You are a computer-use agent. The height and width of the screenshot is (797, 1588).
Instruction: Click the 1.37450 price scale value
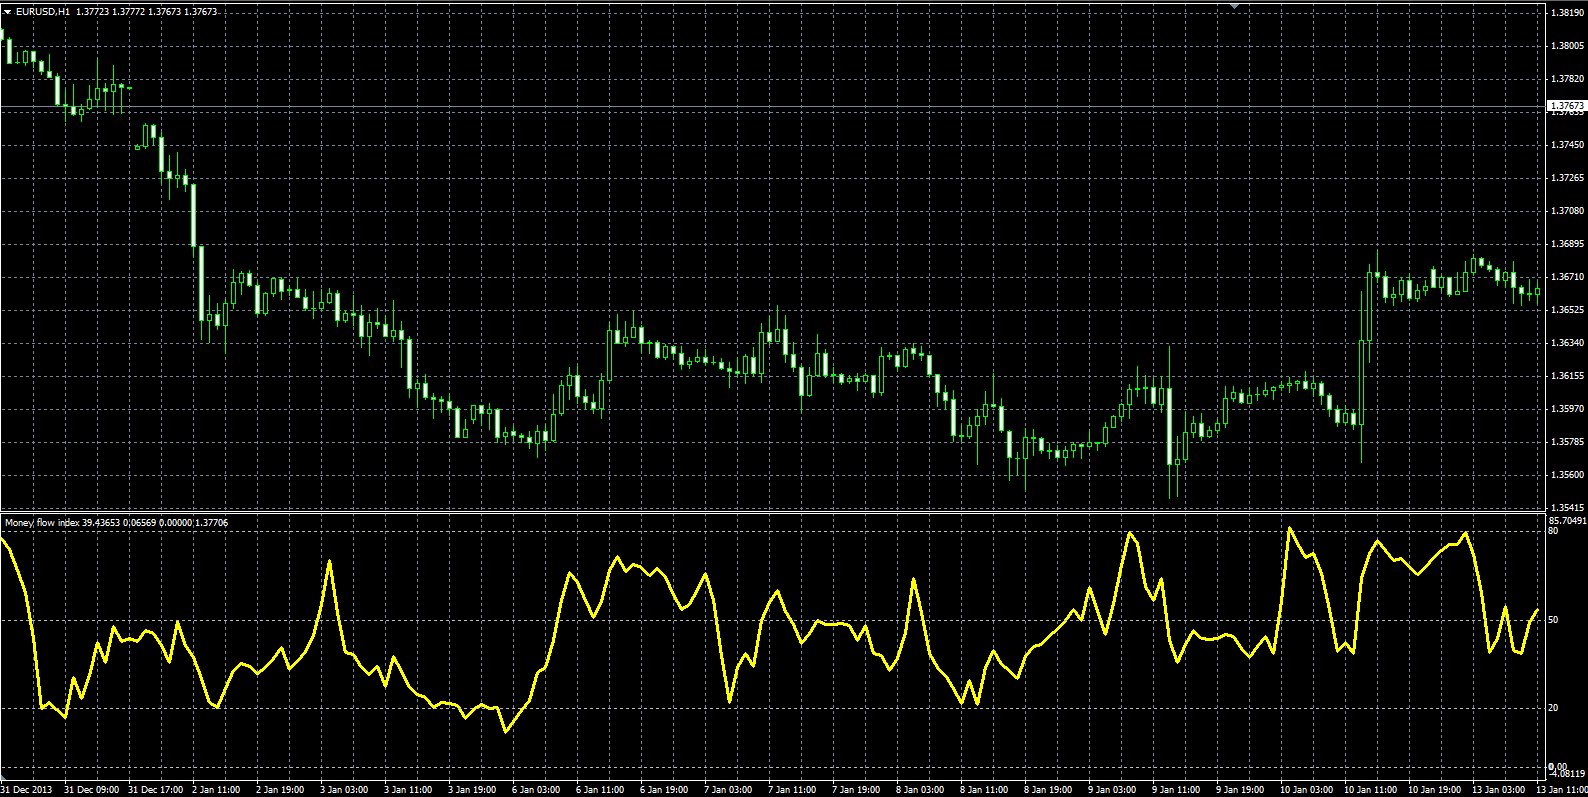coord(1567,144)
